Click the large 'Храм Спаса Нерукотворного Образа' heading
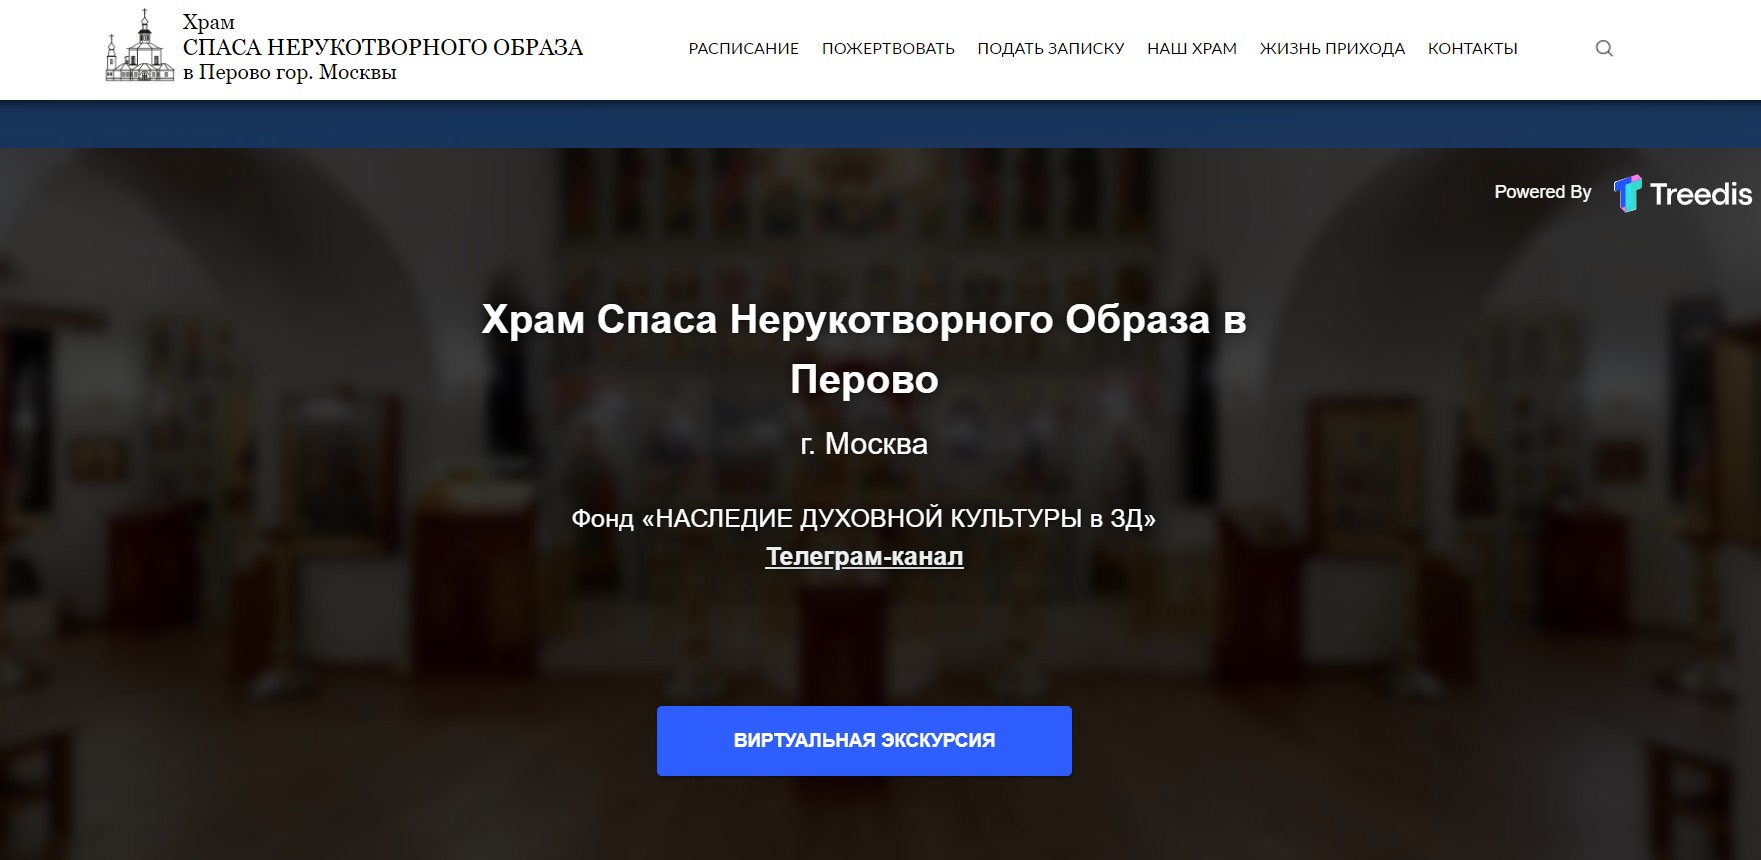Screen dimensions: 1761x860 point(864,349)
